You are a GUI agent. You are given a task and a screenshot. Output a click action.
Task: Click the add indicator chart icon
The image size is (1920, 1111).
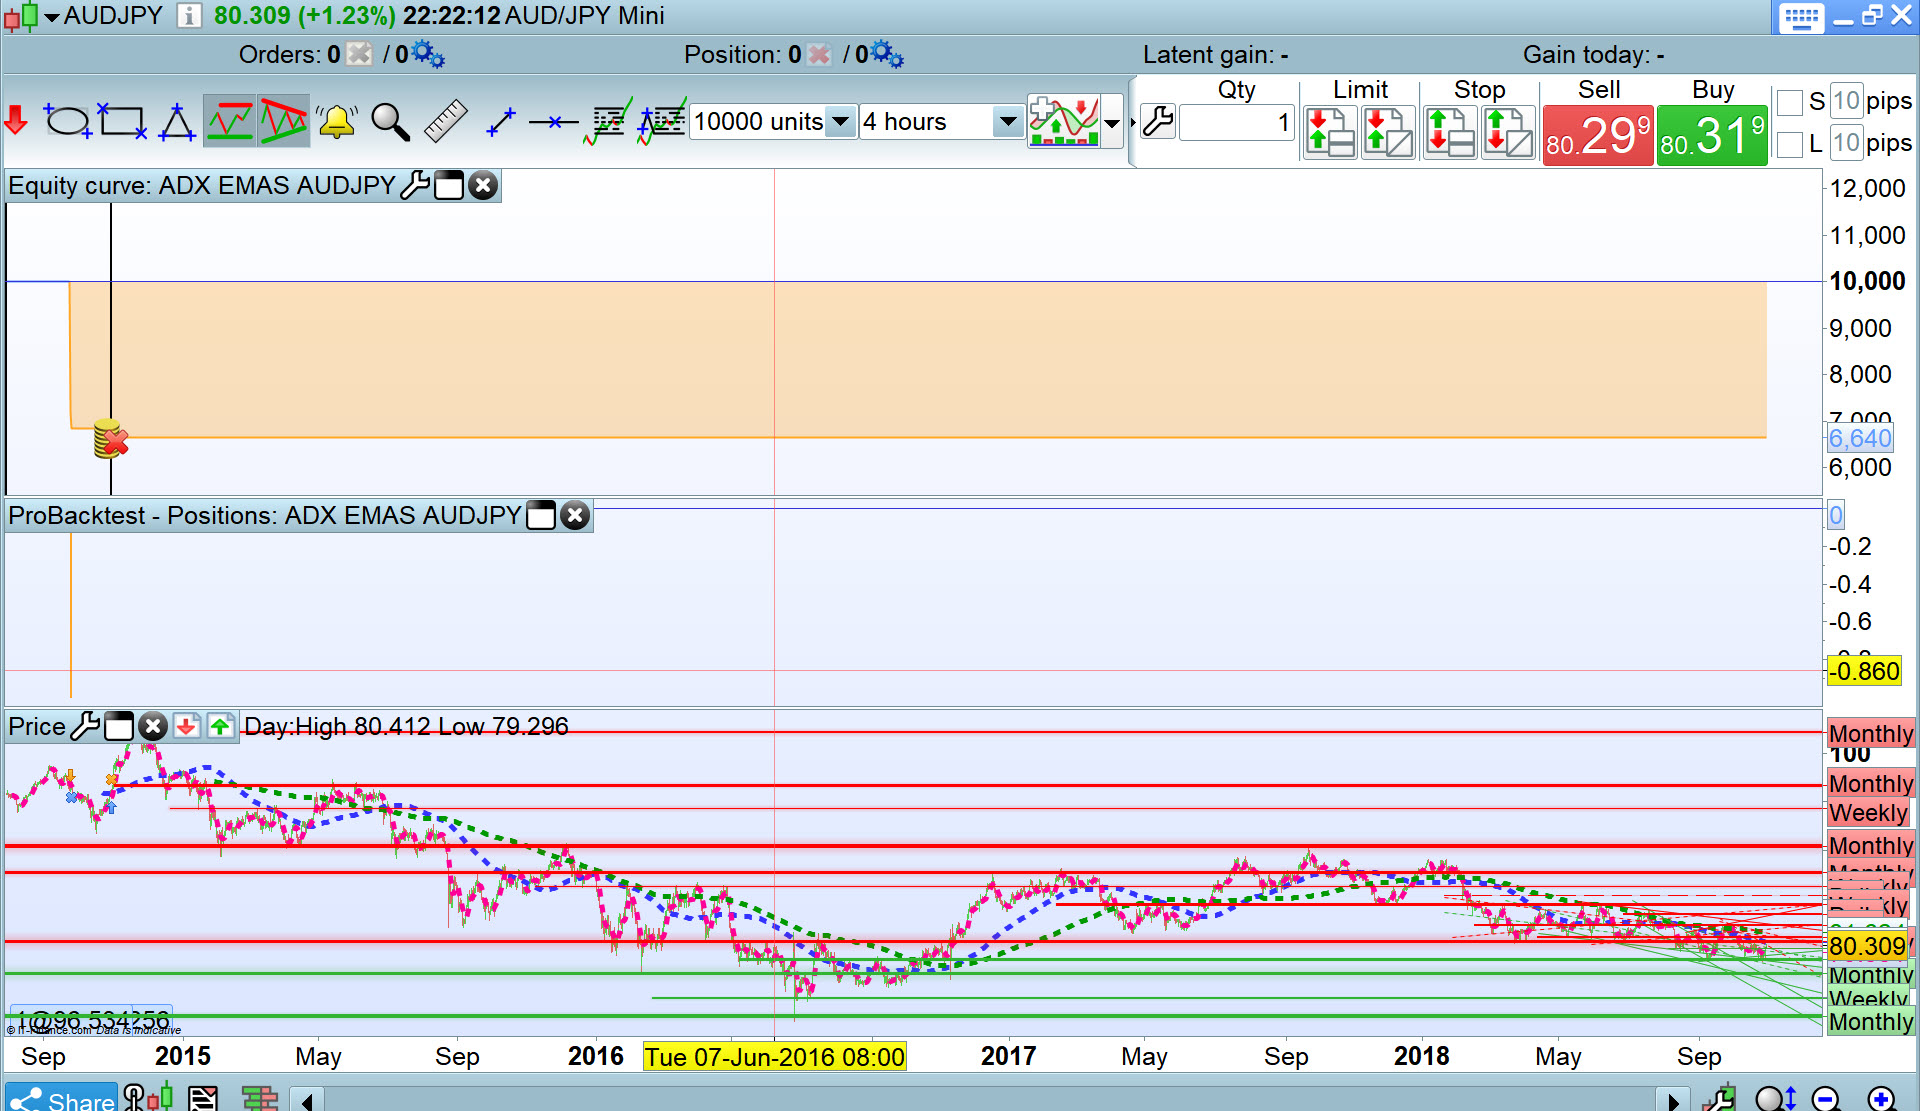coord(1063,122)
